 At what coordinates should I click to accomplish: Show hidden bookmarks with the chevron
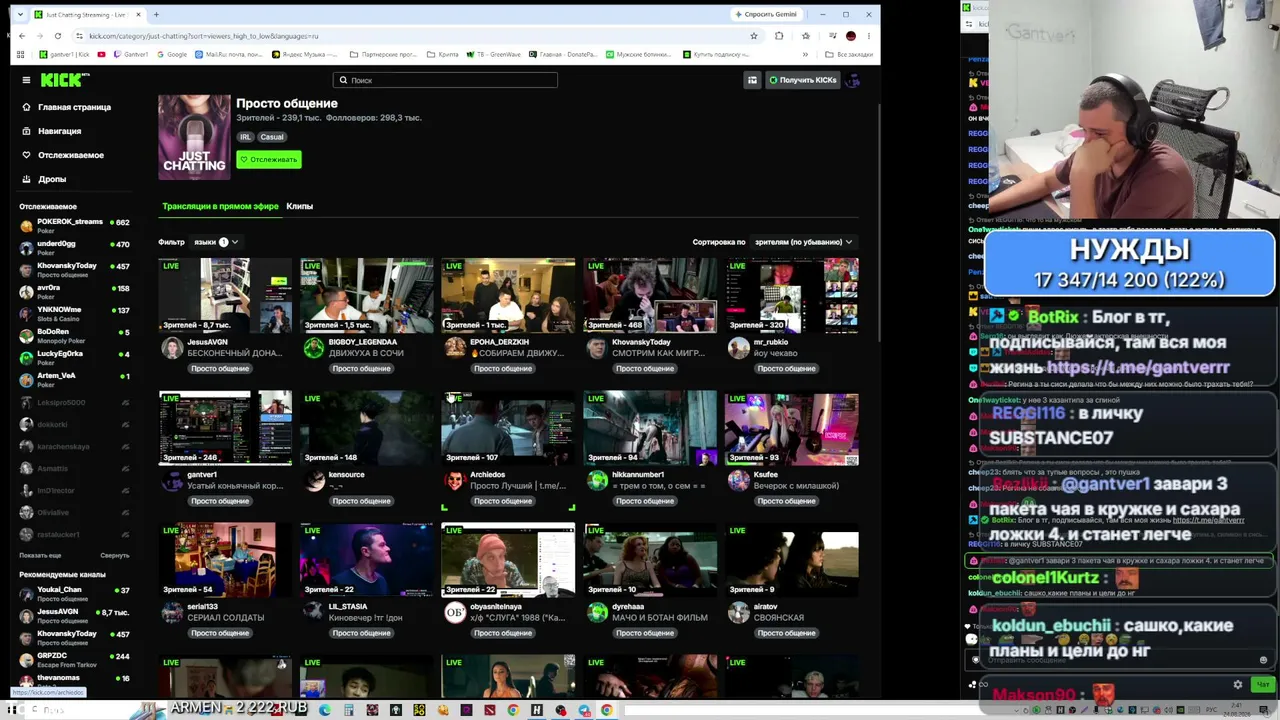pos(805,54)
